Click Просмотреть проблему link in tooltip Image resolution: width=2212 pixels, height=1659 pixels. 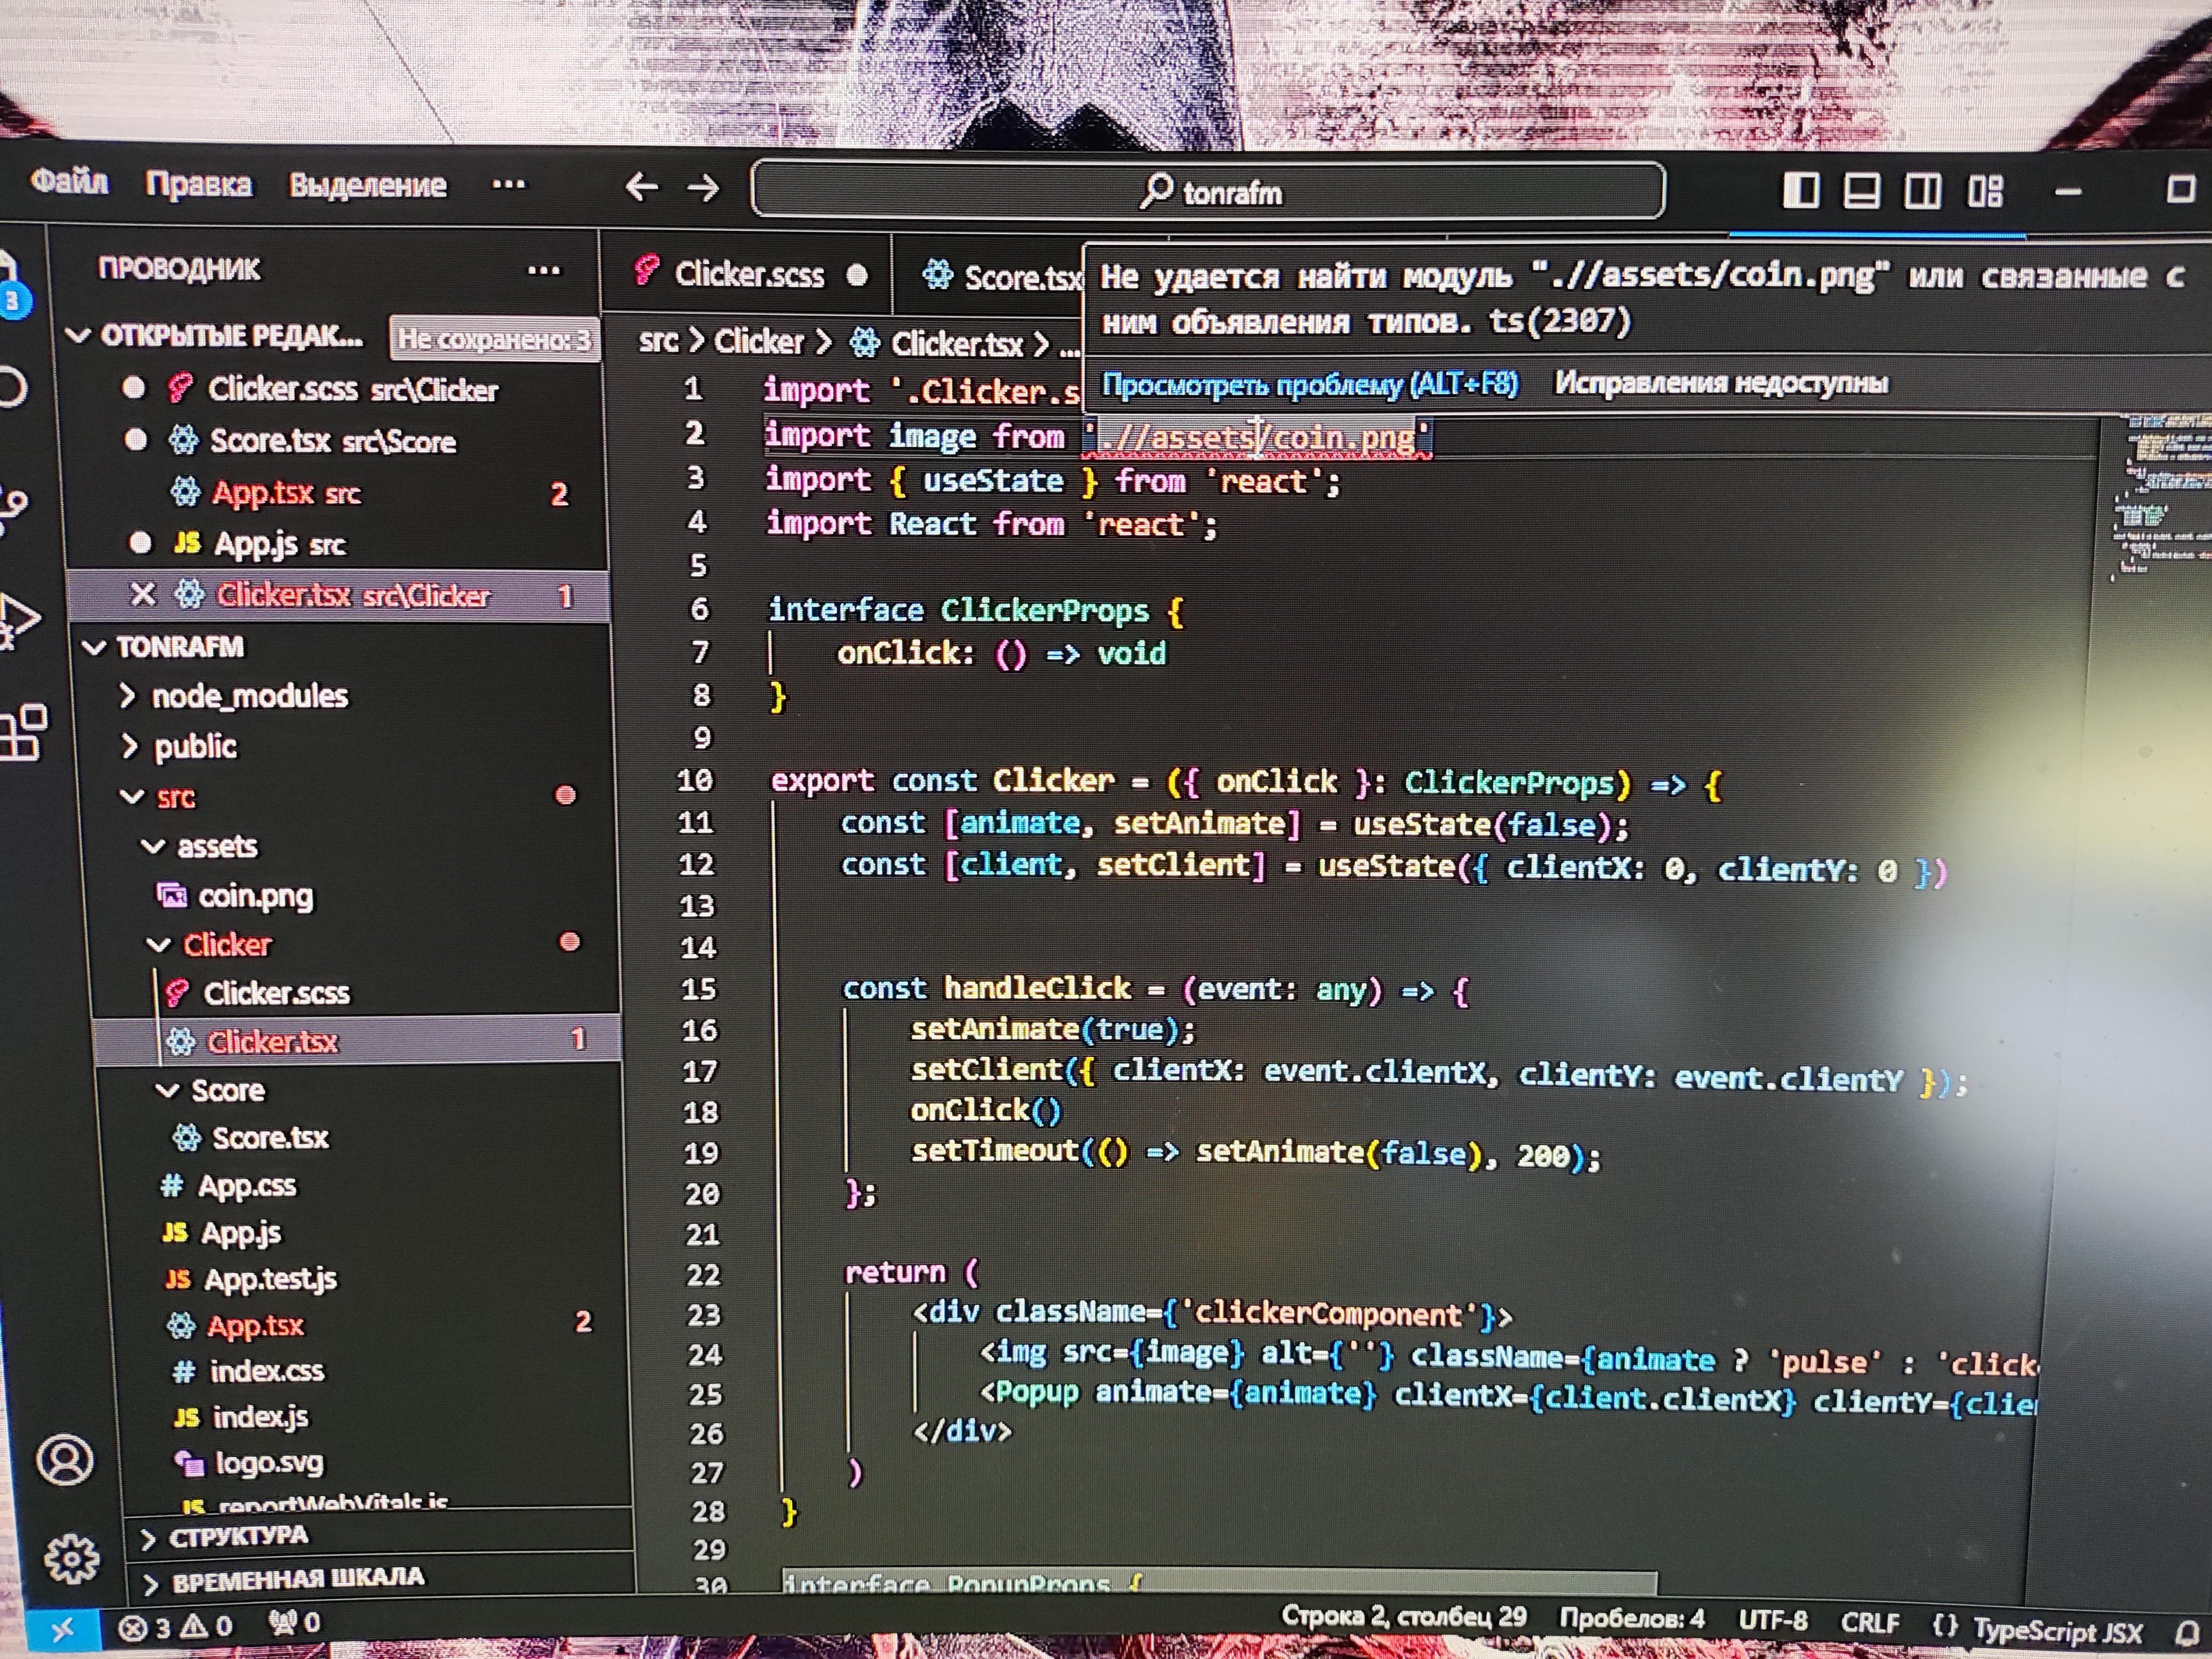(1309, 384)
